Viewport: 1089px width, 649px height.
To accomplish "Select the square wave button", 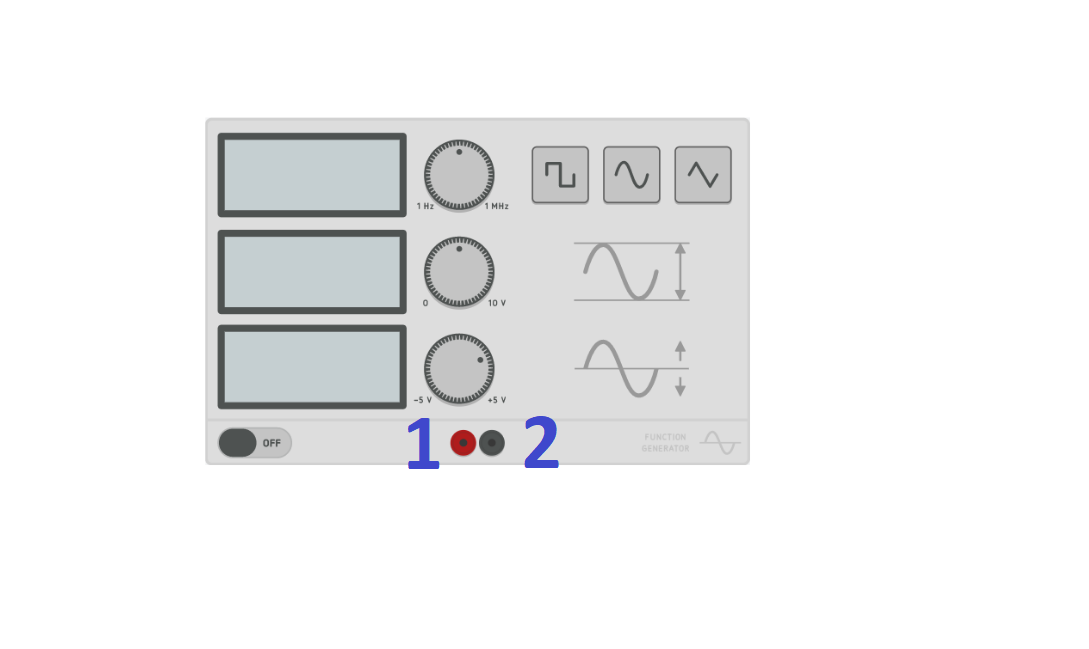I will point(560,175).
